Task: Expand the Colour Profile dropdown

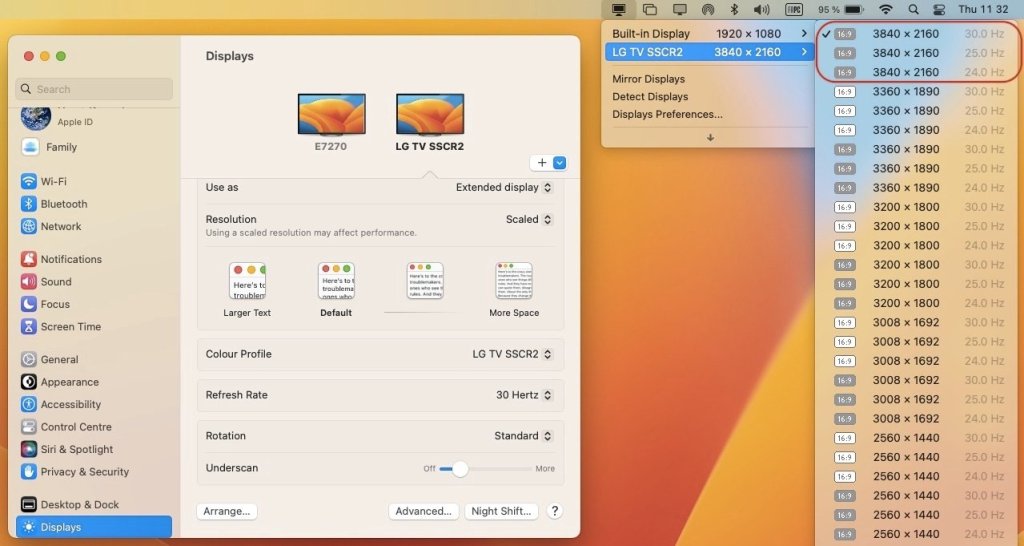Action: click(x=512, y=354)
